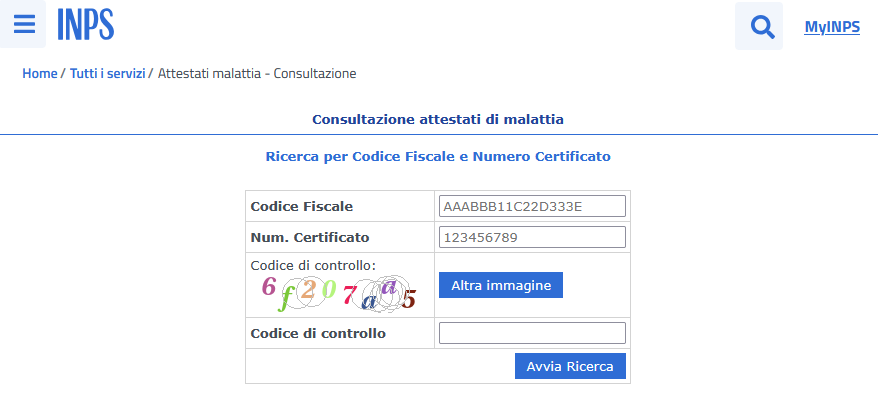The width and height of the screenshot is (878, 402).
Task: Click the INPS logo
Action: 86,25
